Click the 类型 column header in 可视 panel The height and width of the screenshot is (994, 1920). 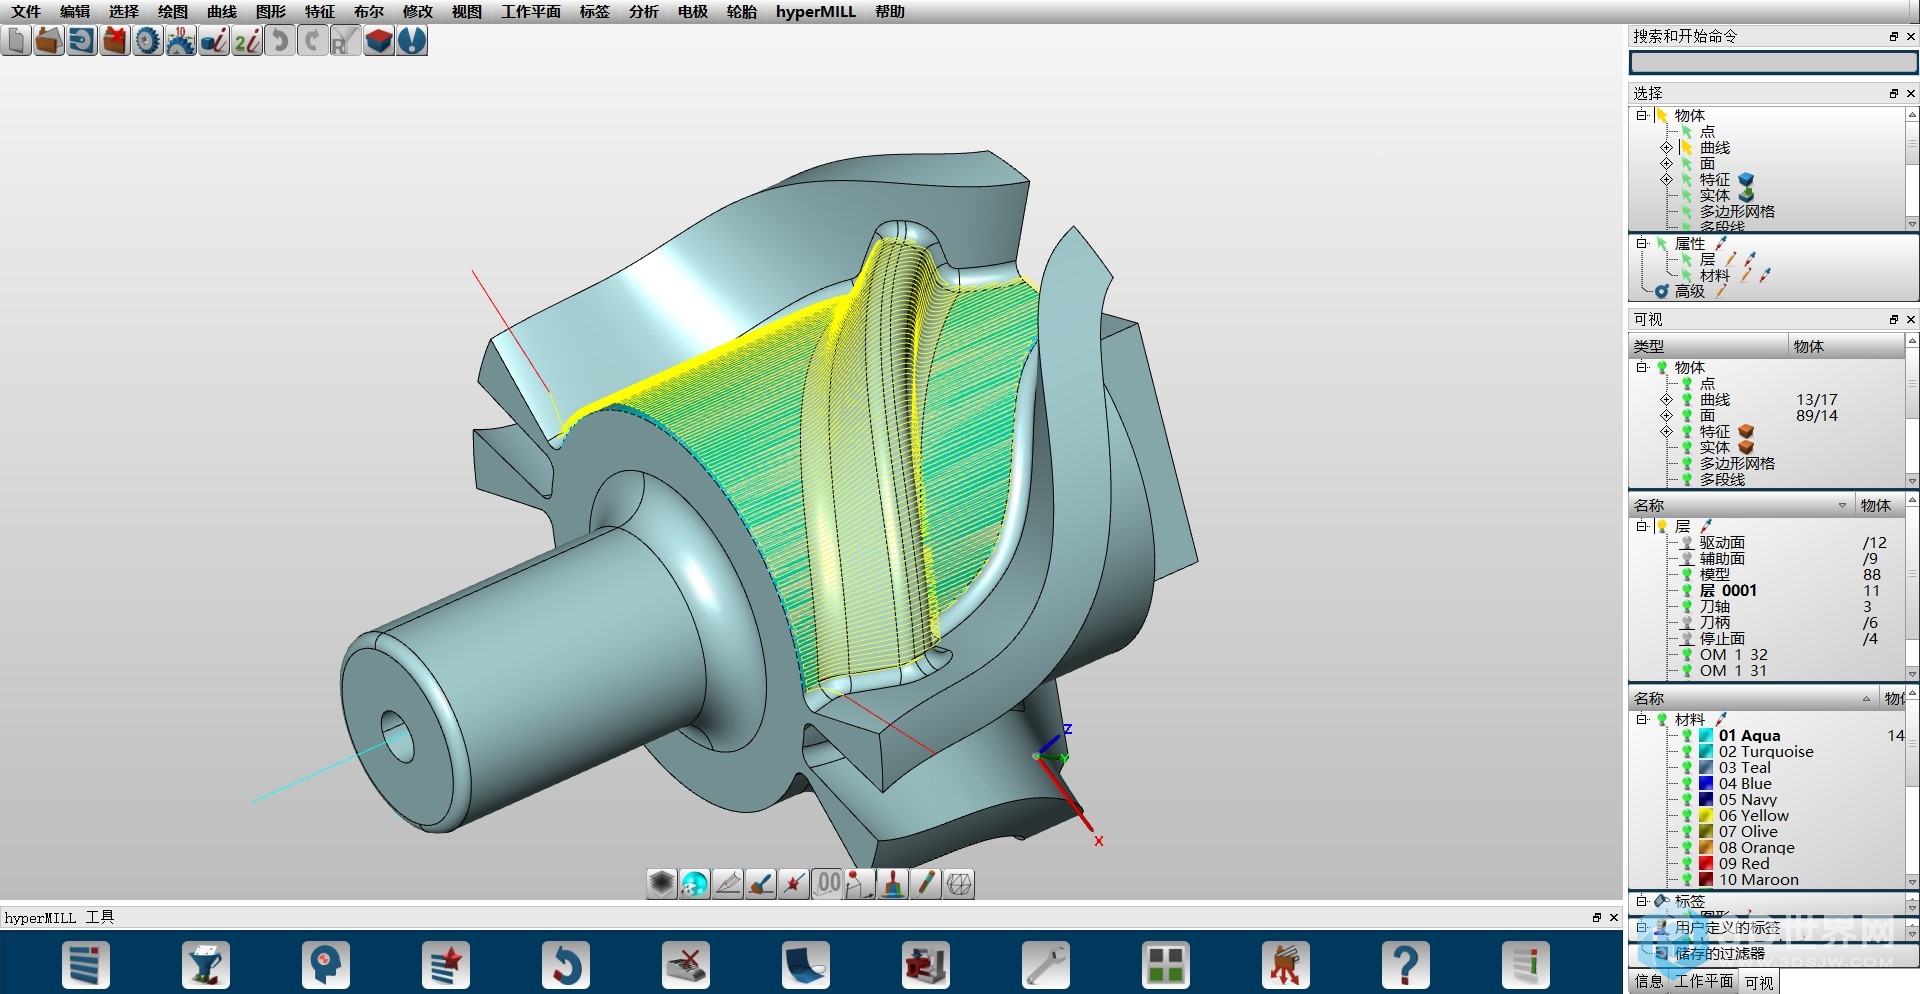1708,347
